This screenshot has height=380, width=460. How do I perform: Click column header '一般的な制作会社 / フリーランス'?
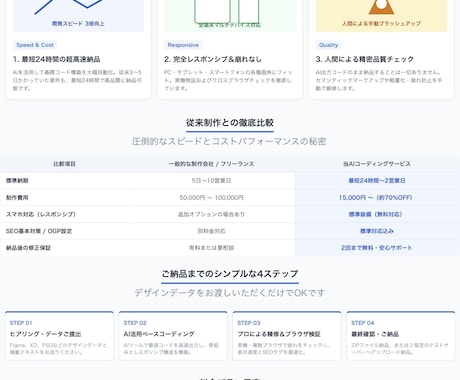tap(211, 164)
